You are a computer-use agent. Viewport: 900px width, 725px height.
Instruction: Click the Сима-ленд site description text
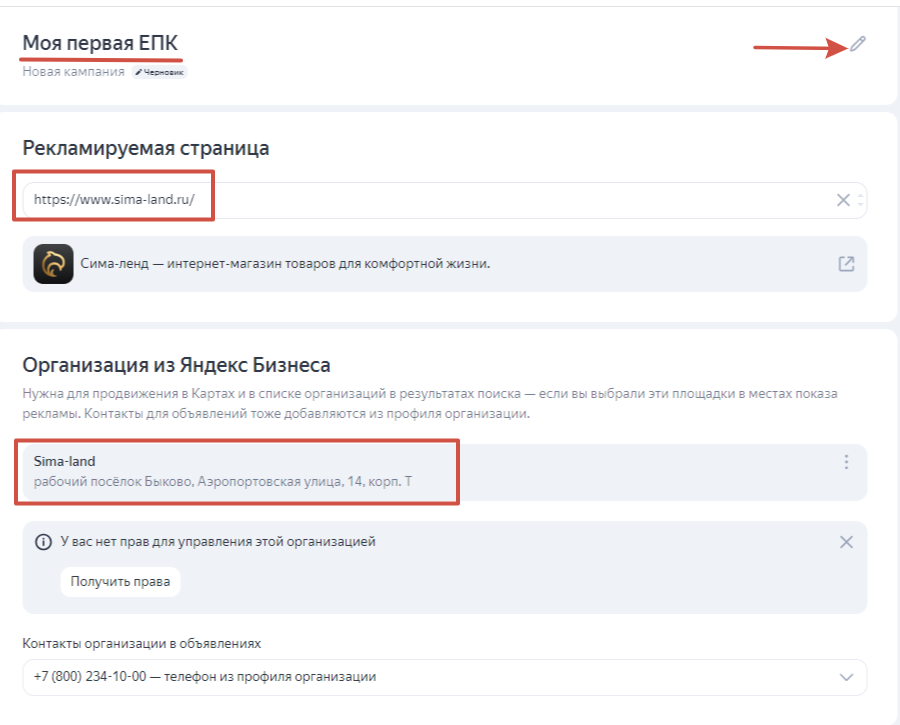285,264
